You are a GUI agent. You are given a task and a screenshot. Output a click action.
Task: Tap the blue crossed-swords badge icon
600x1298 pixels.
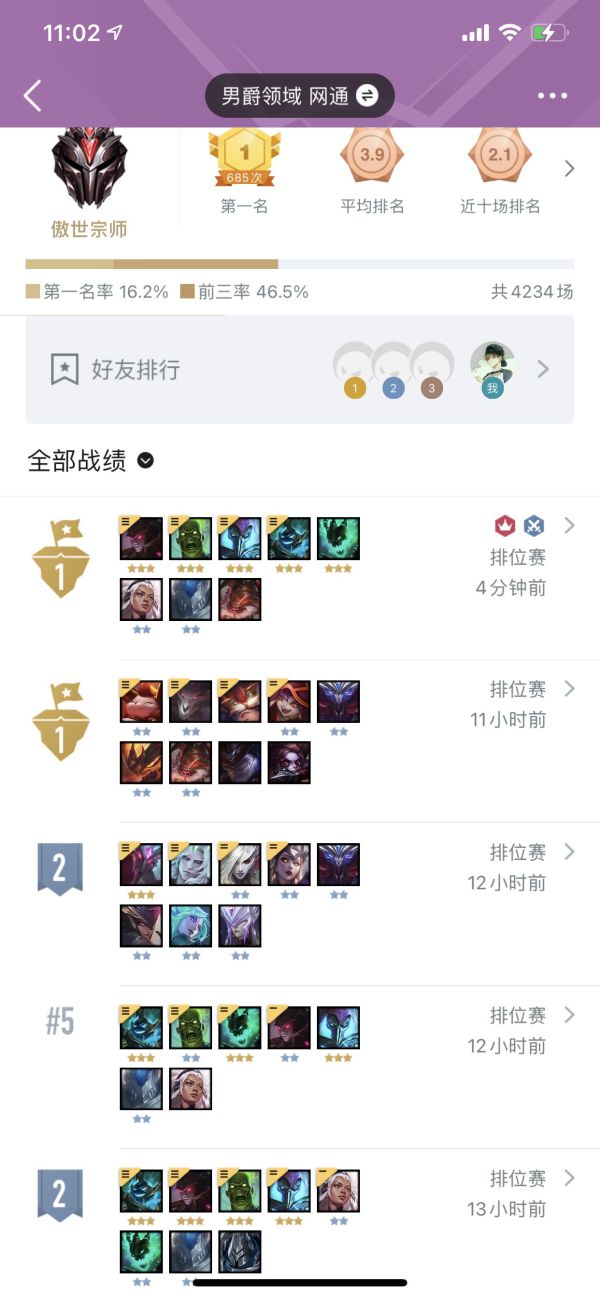point(535,526)
